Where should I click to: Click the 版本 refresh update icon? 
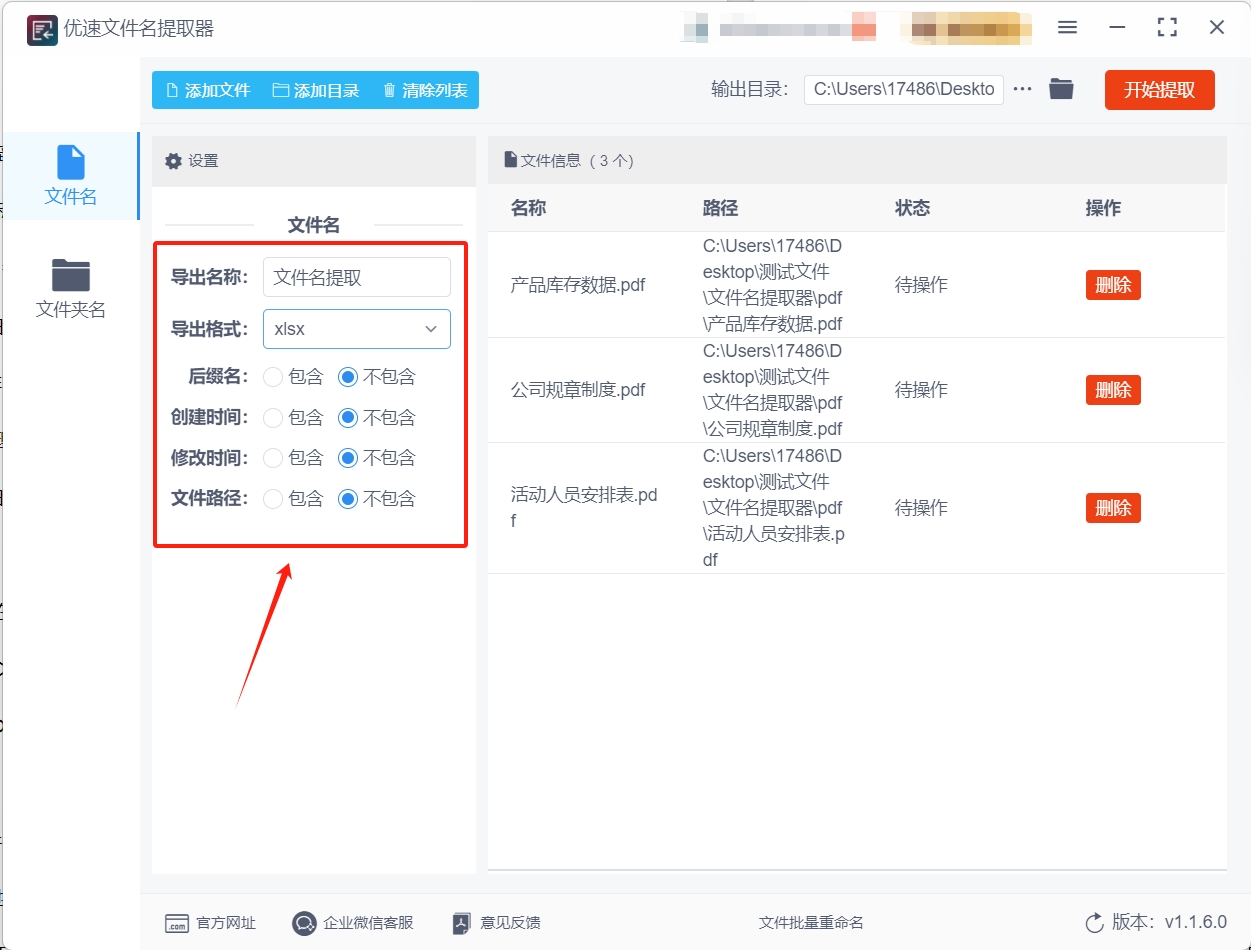pyautogui.click(x=1094, y=923)
